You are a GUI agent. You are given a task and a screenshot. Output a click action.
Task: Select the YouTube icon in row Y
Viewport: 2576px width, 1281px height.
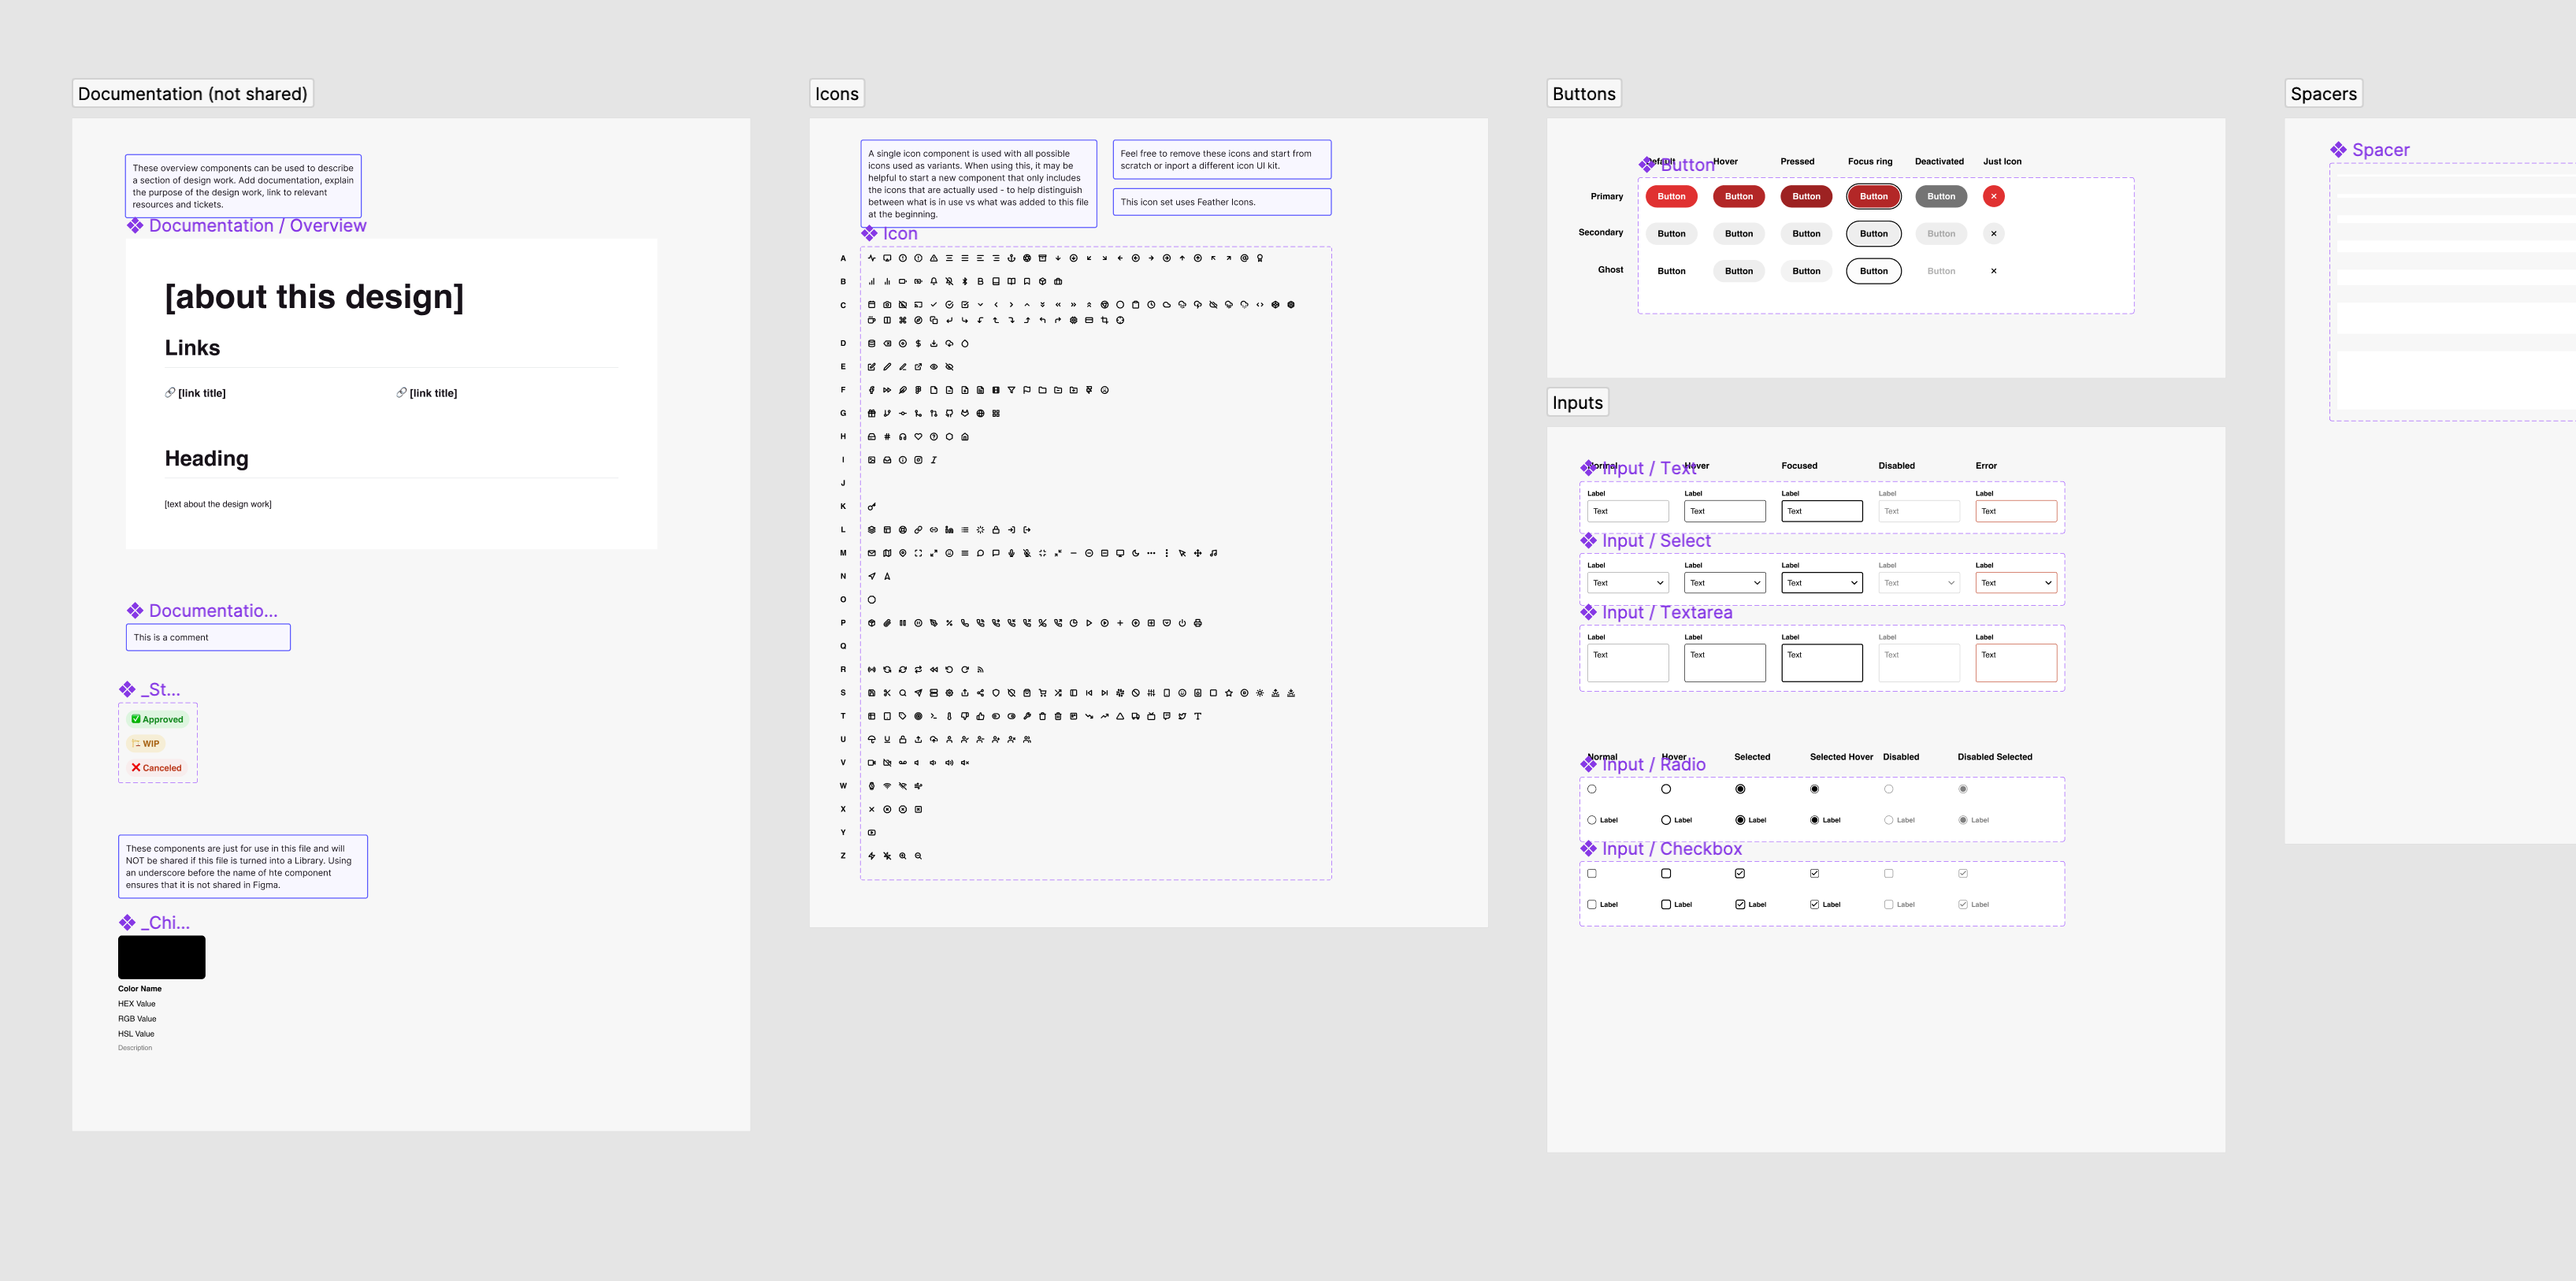[x=872, y=833]
